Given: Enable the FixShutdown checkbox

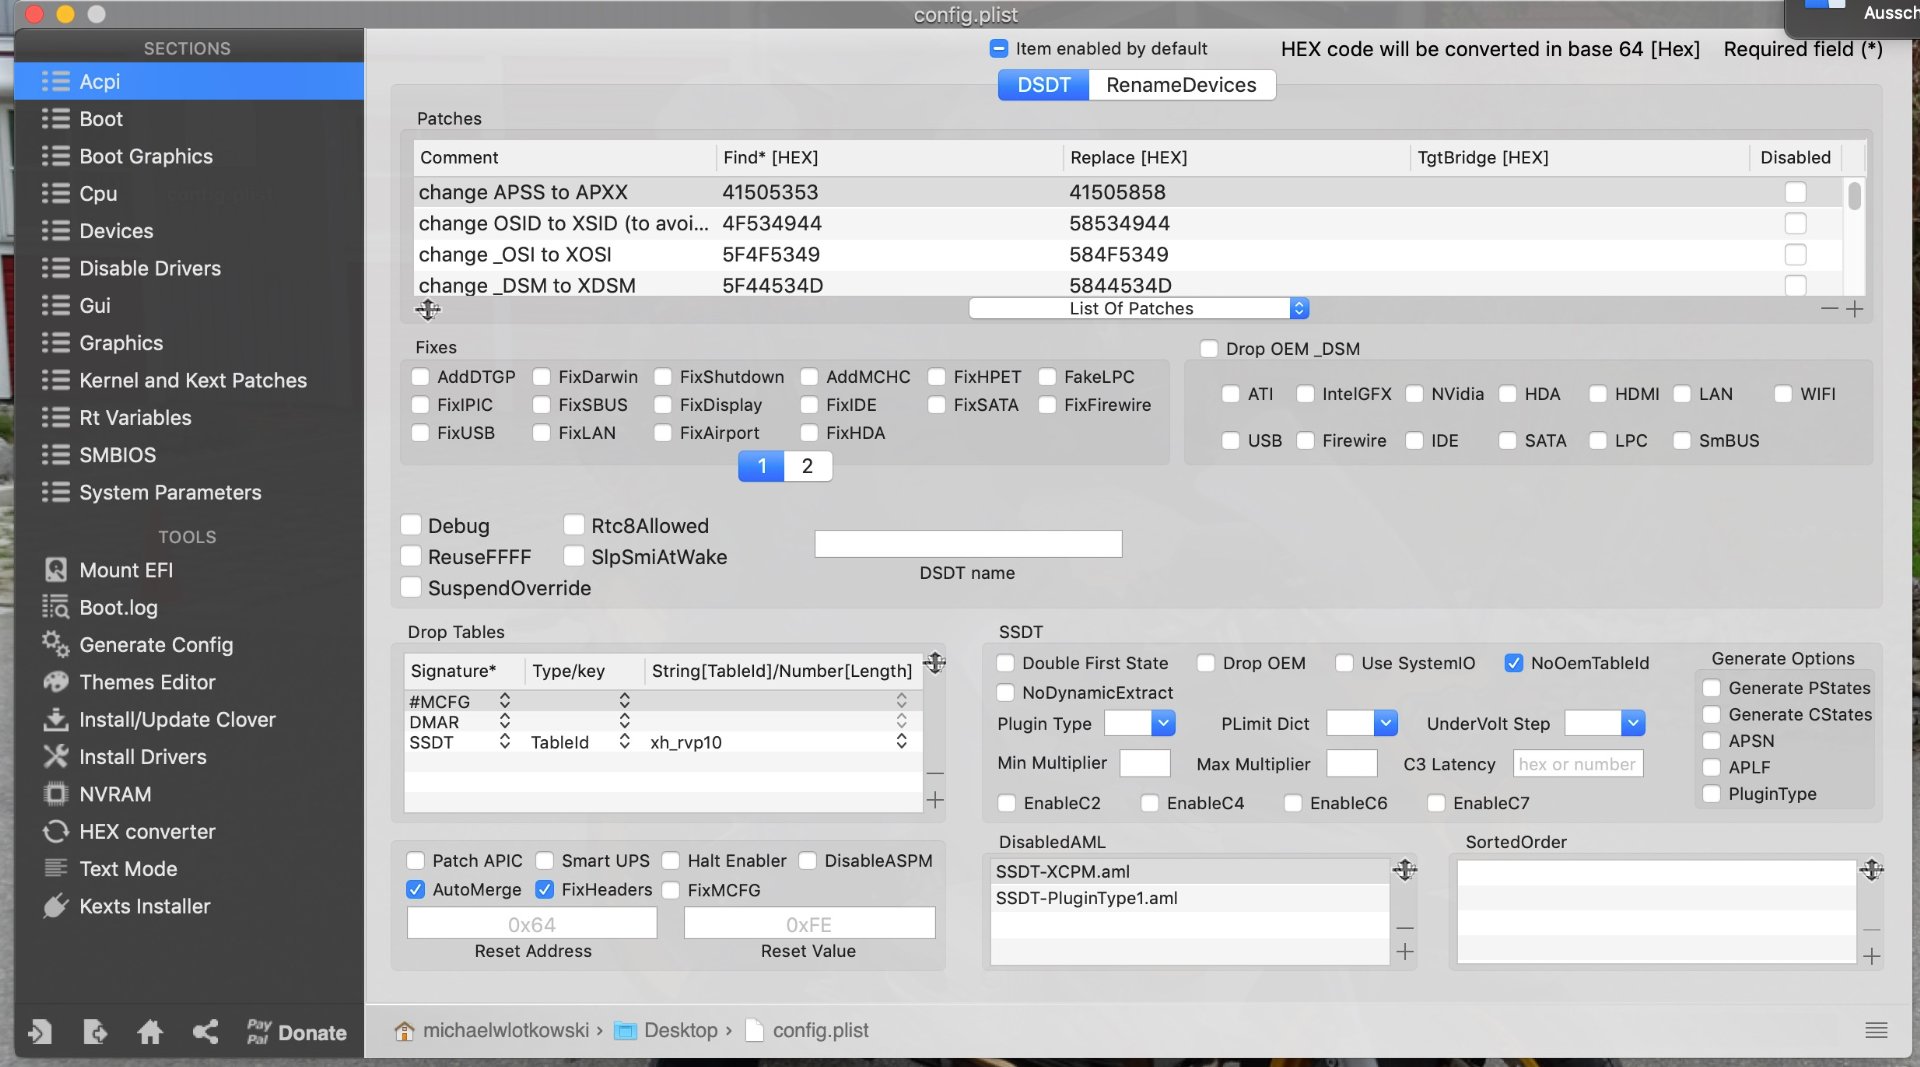Looking at the screenshot, I should click(x=663, y=377).
